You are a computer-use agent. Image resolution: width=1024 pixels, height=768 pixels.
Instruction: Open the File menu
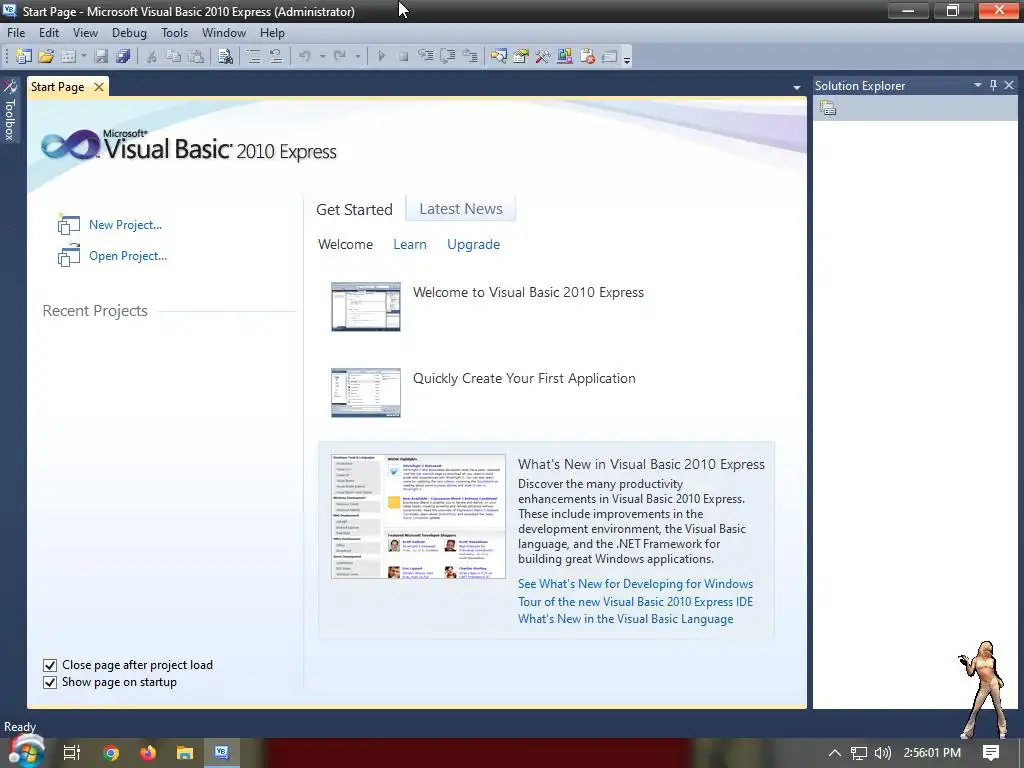tap(16, 33)
